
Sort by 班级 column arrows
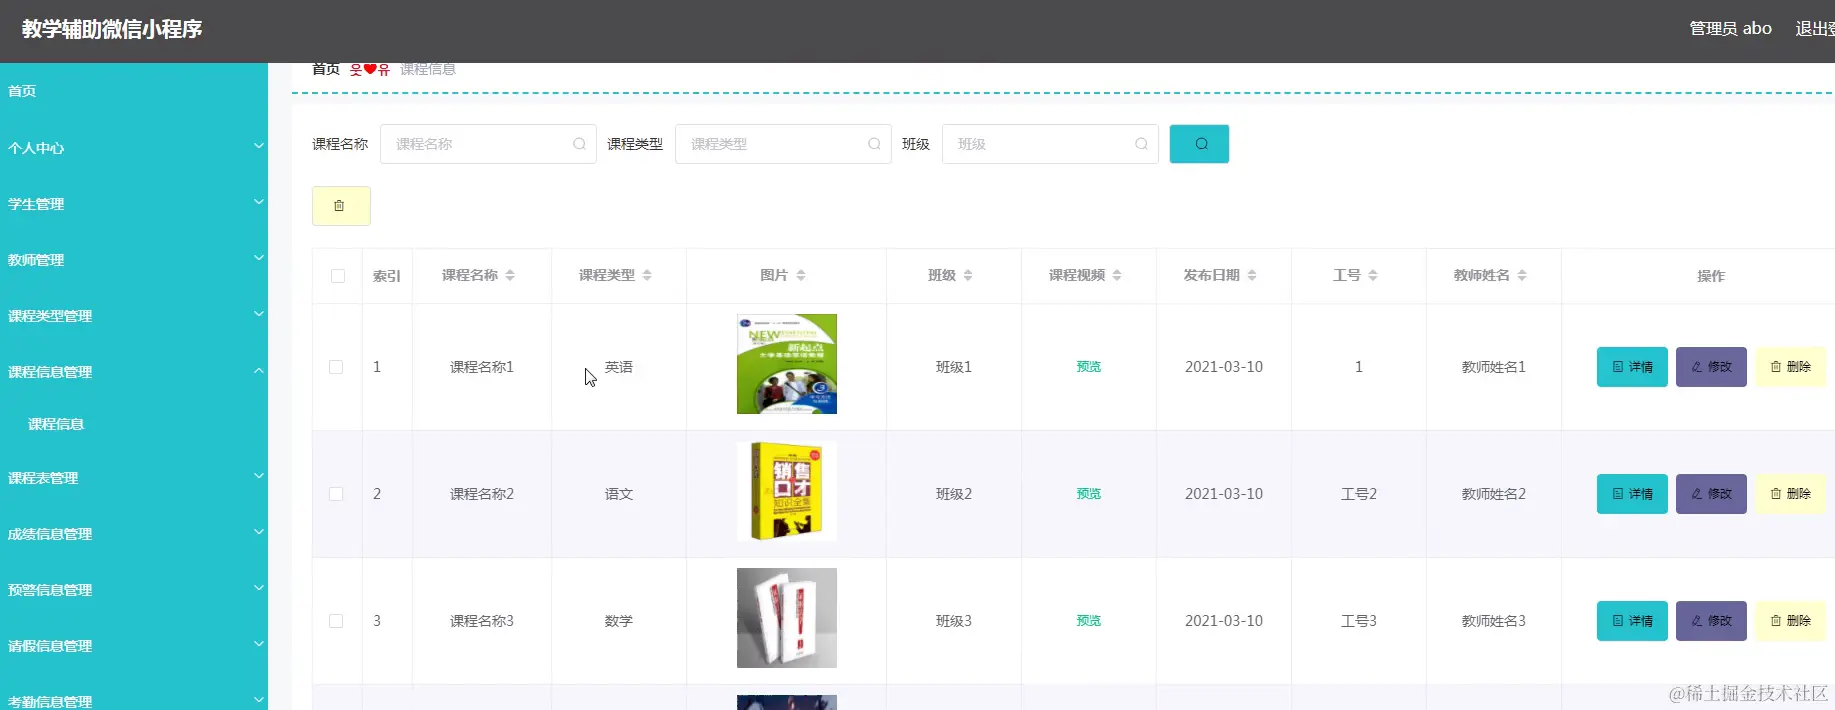[968, 275]
